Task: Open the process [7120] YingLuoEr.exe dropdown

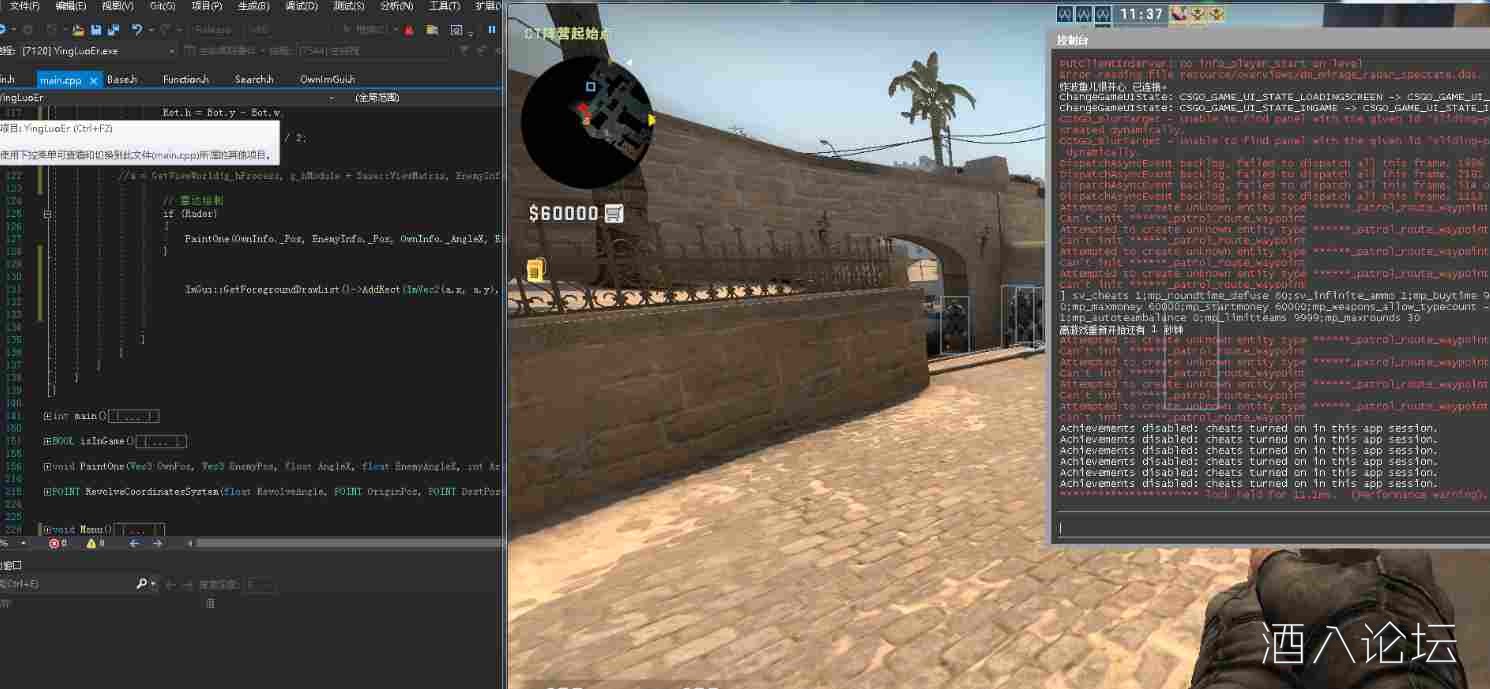Action: point(98,50)
